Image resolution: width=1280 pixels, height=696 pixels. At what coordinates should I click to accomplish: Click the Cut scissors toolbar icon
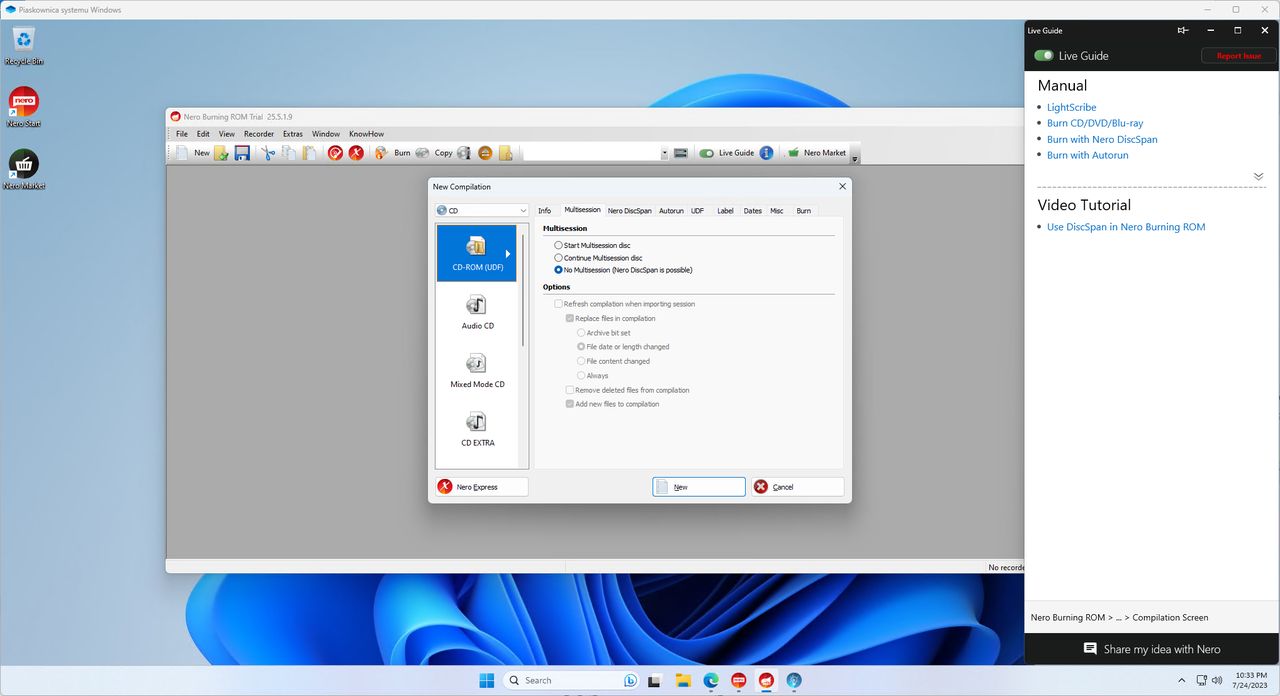(x=268, y=153)
